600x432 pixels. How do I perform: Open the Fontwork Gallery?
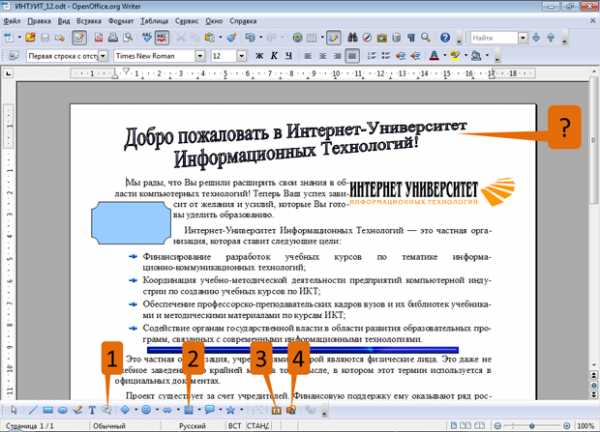click(276, 410)
